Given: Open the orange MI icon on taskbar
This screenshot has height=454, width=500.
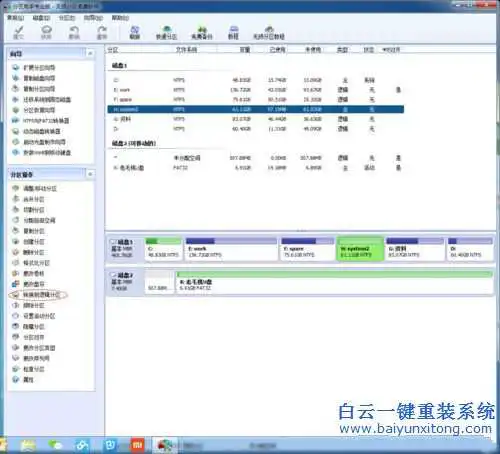Looking at the screenshot, I should pos(138,445).
